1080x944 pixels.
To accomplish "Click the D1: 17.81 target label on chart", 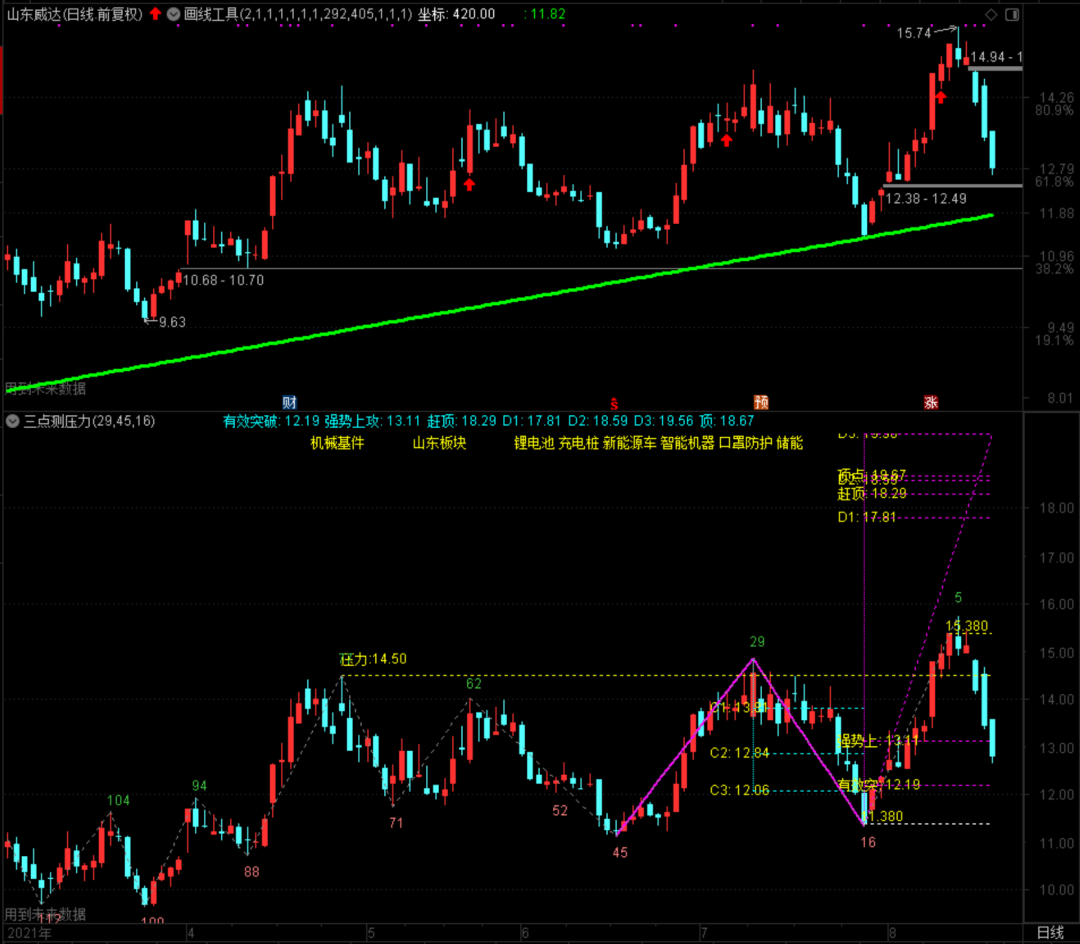I will pyautogui.click(x=866, y=517).
